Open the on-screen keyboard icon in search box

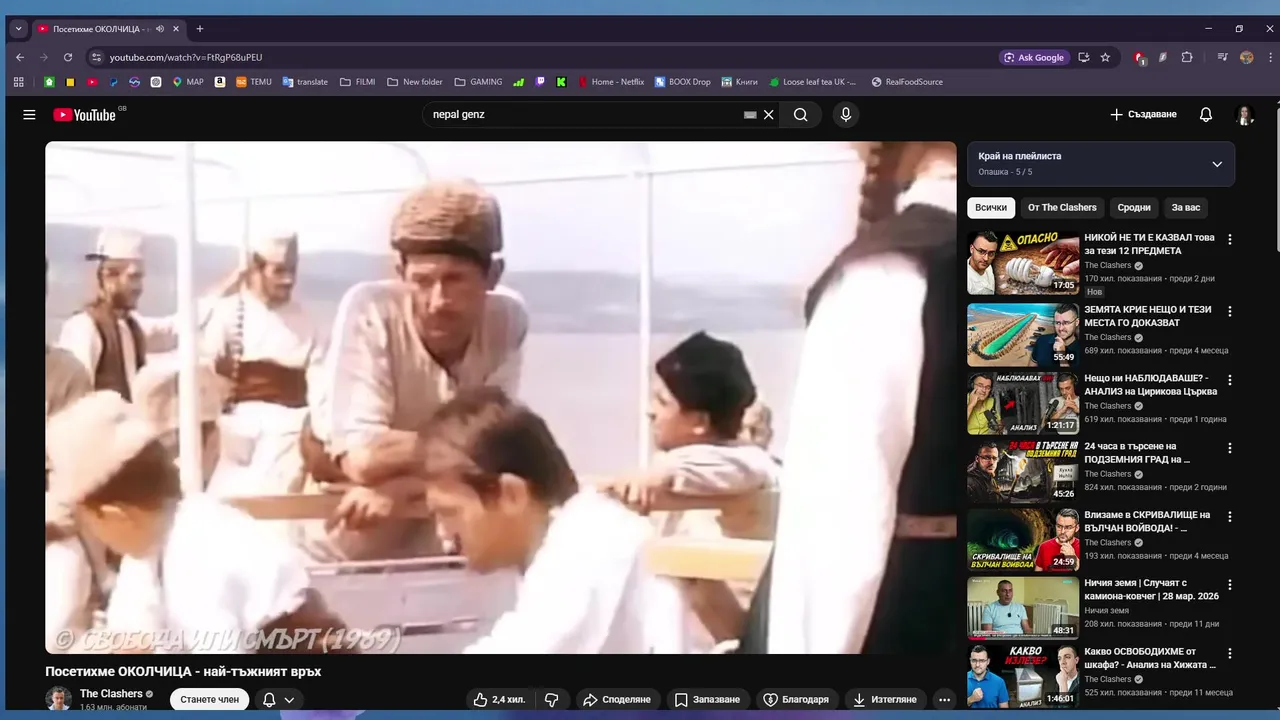[750, 115]
